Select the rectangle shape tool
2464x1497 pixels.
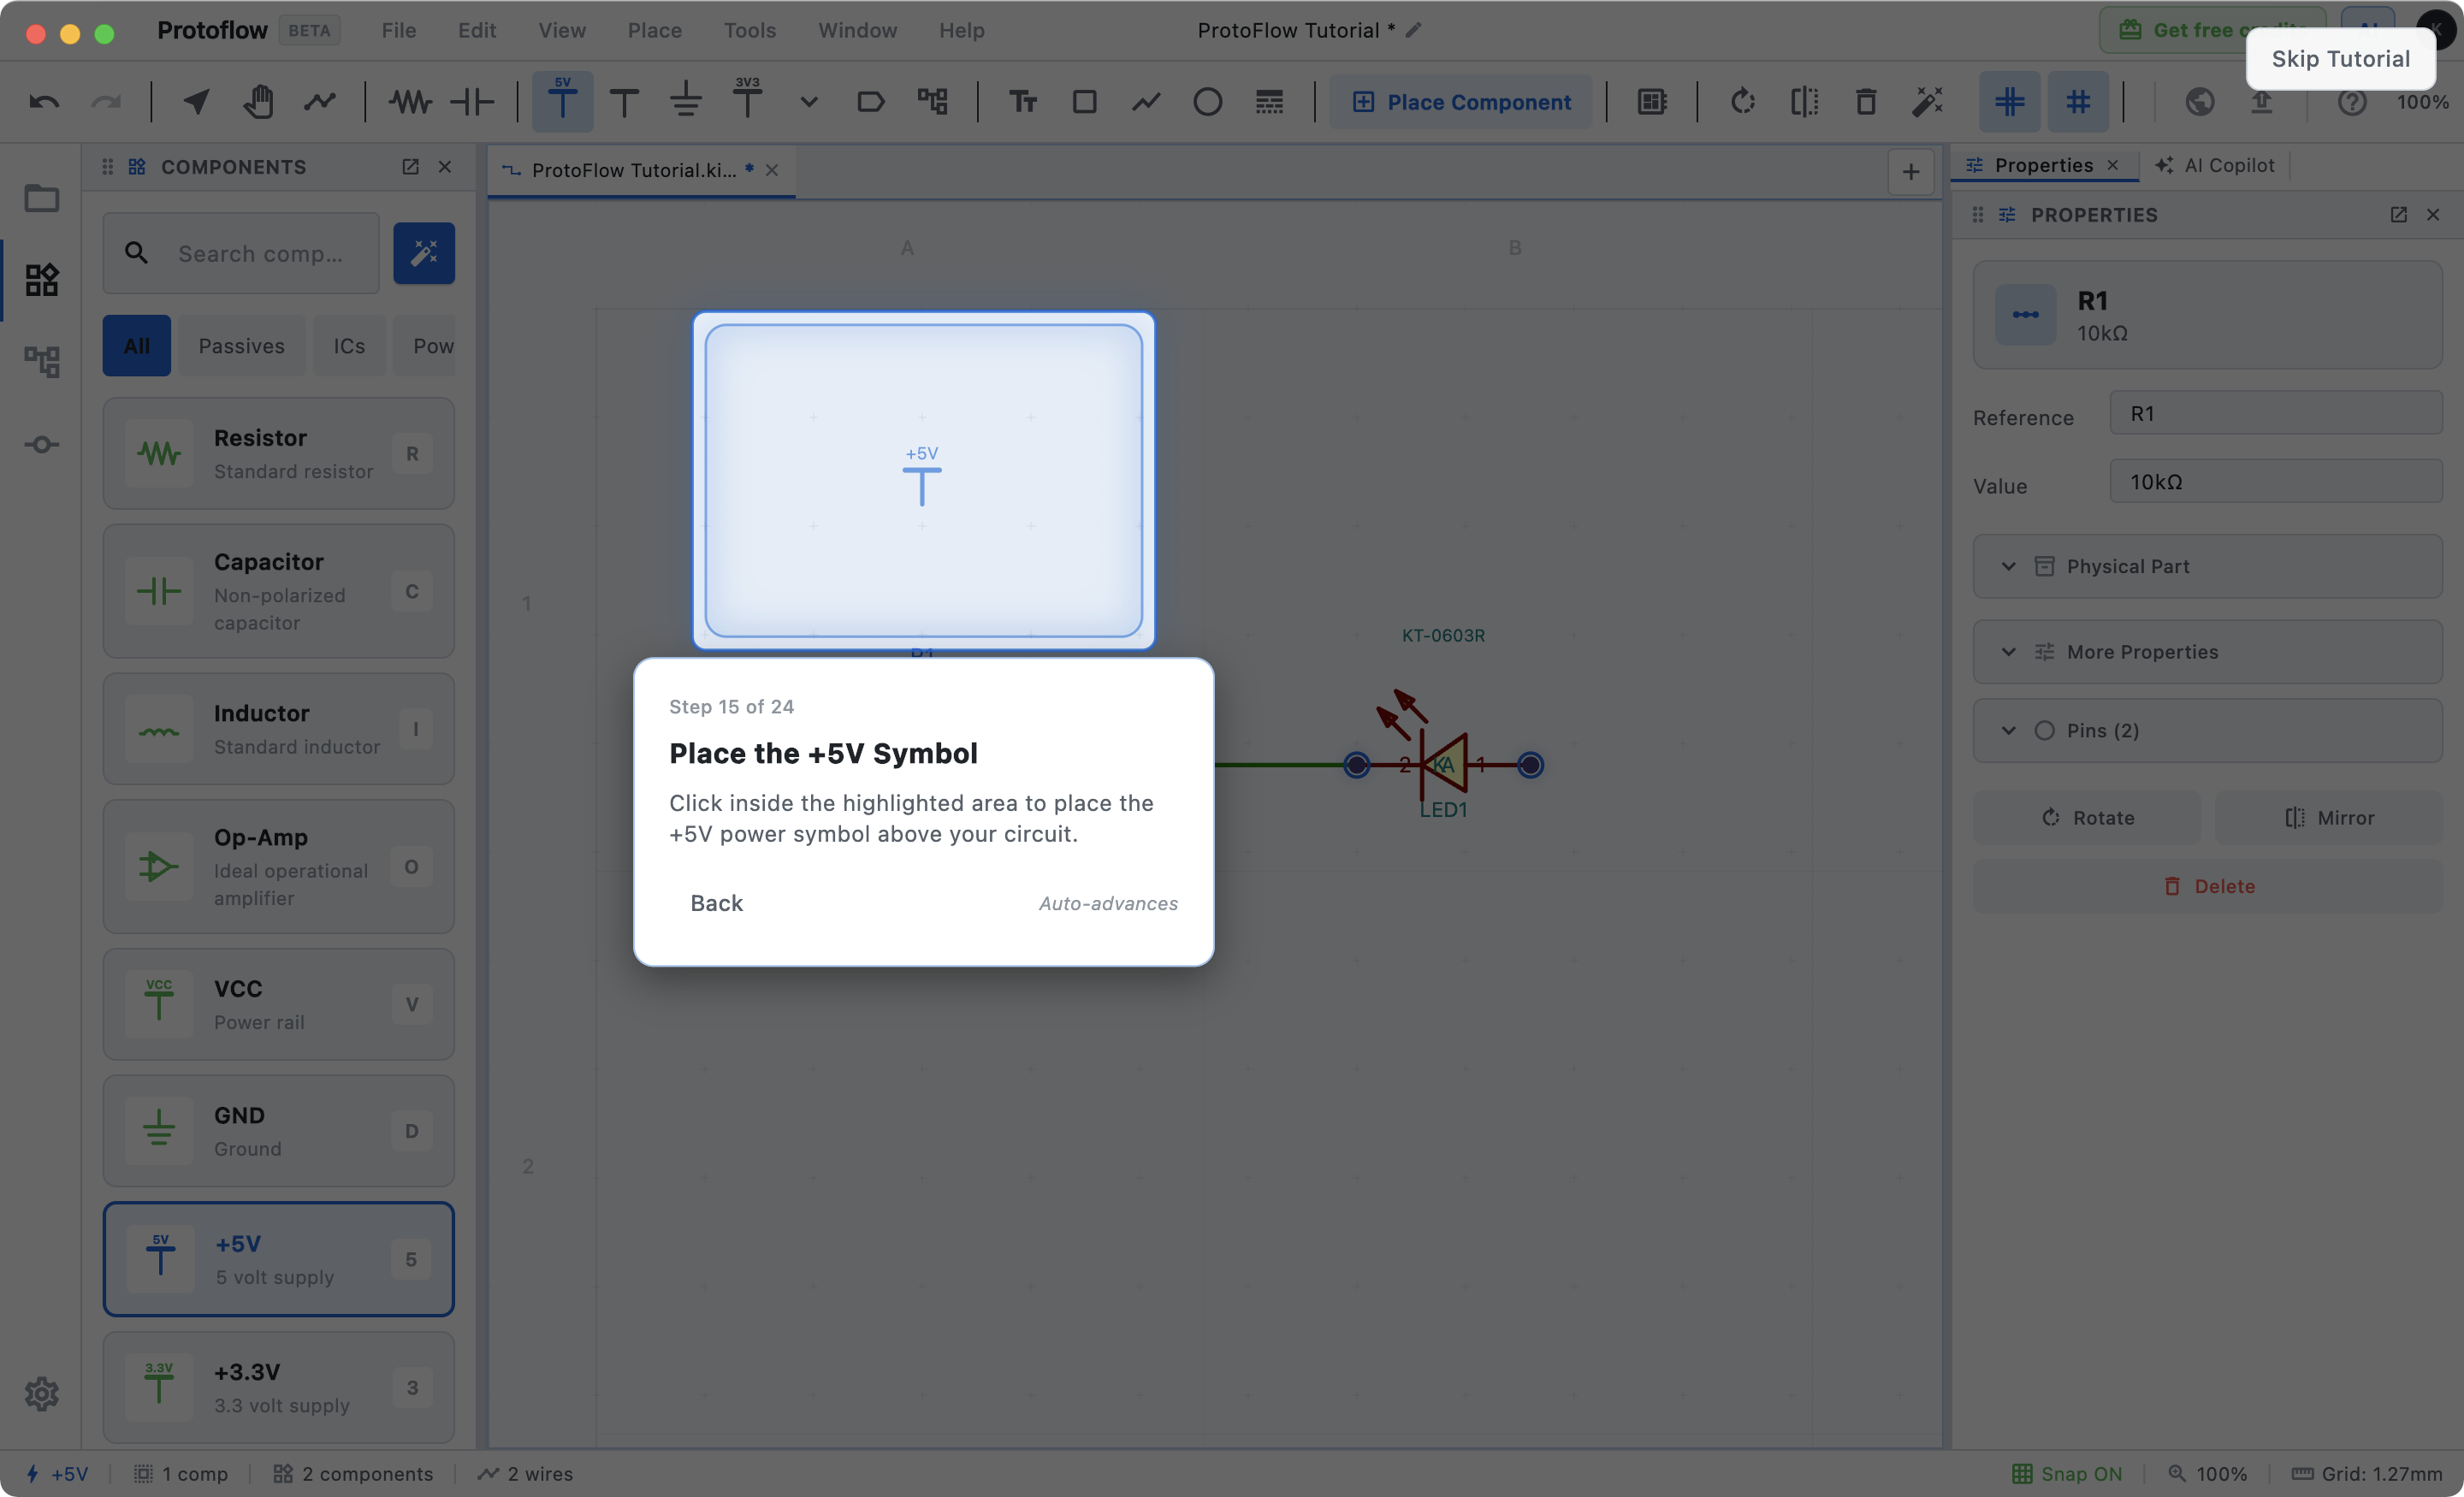tap(1084, 101)
